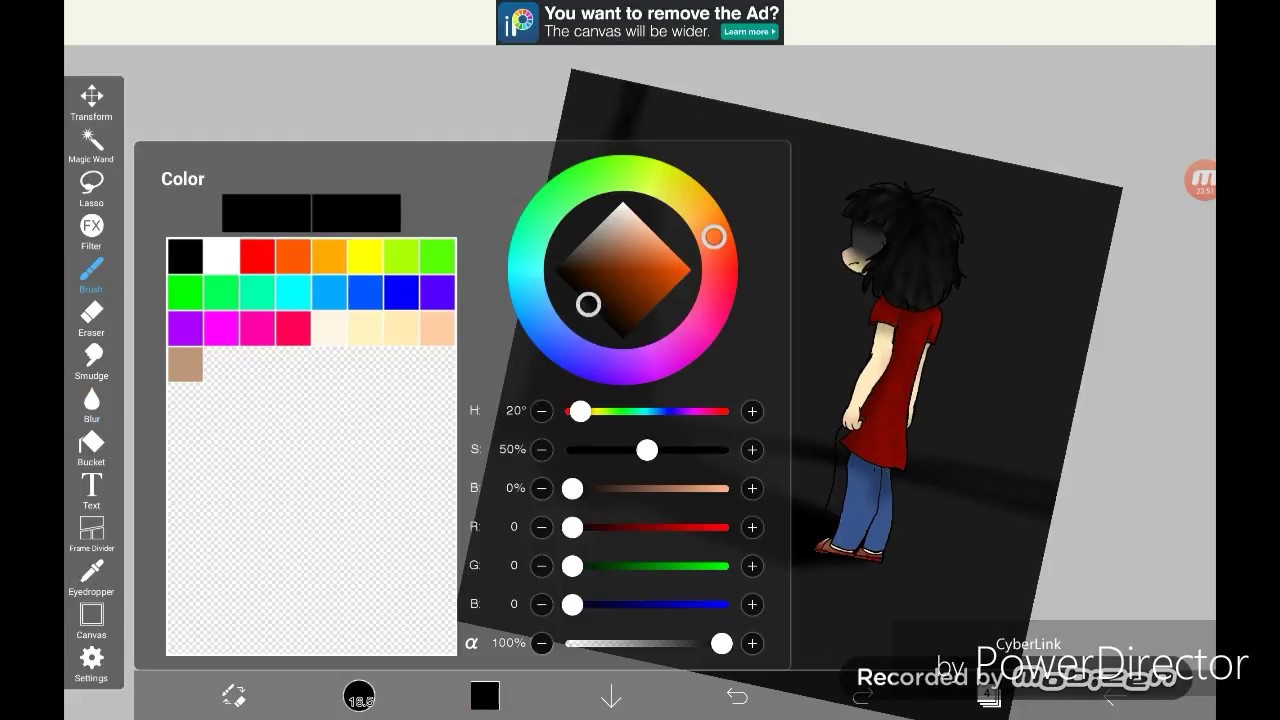Decrease alpha with minus button
Viewport: 1280px width, 720px height.
[542, 643]
